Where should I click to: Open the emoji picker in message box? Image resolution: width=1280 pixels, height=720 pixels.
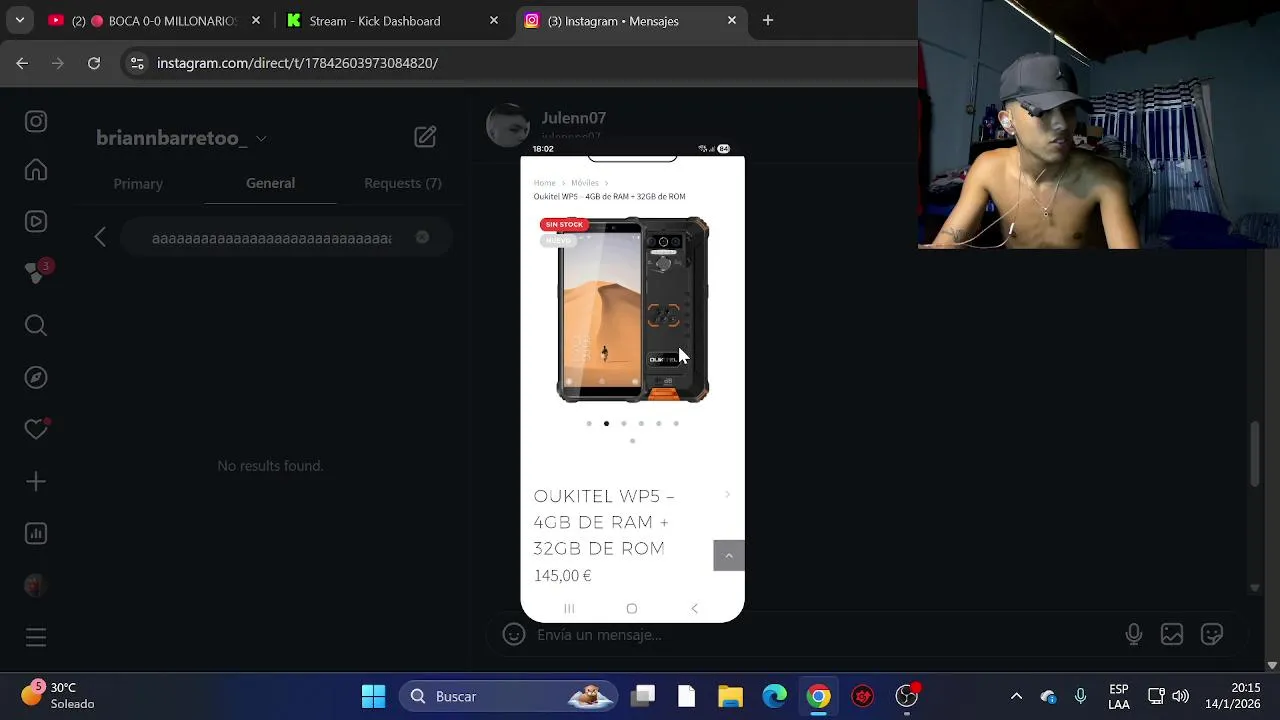(514, 634)
